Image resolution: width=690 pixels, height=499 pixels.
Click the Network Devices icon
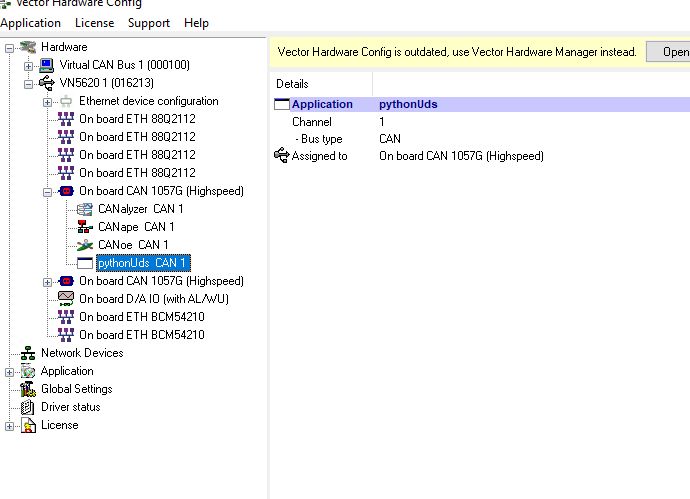click(28, 353)
